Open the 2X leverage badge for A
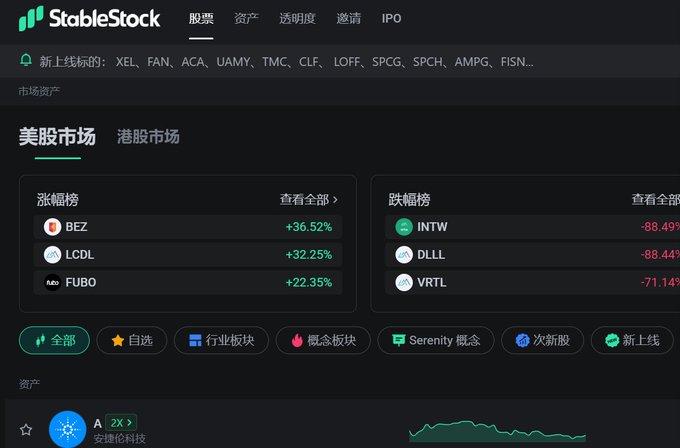680x448 pixels. 121,422
